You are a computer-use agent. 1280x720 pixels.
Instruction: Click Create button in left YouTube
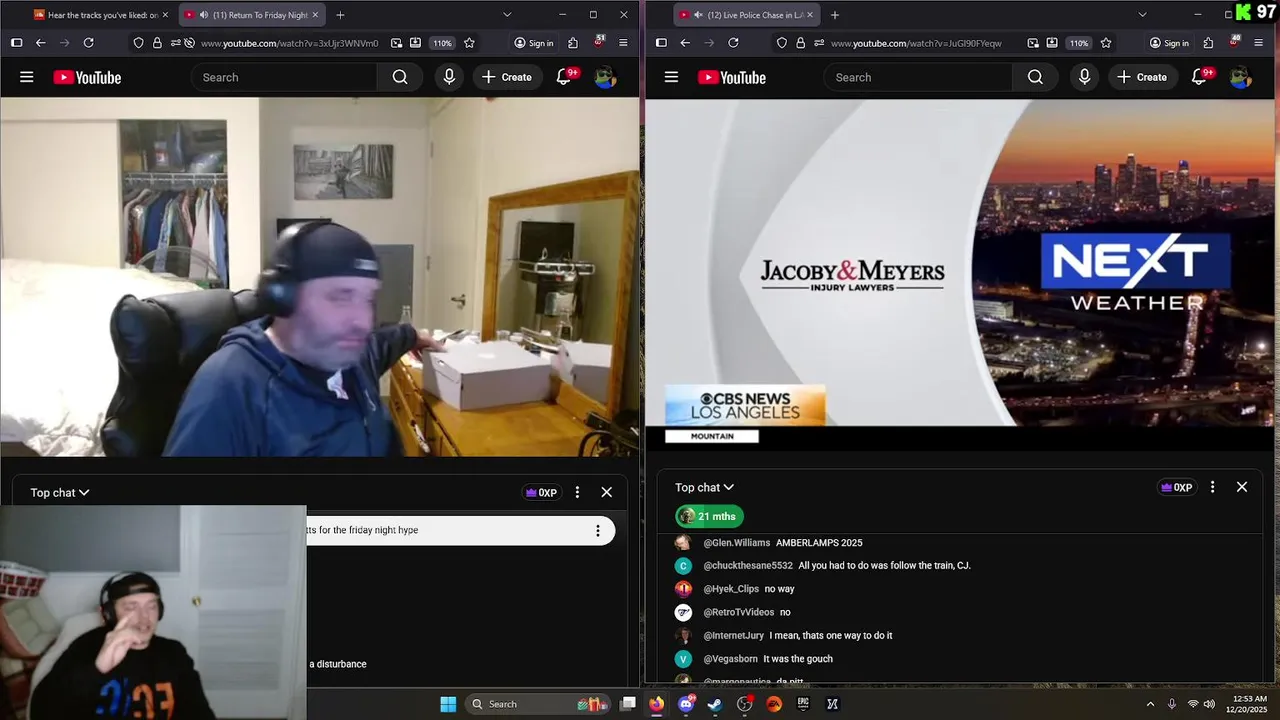pyautogui.click(x=507, y=77)
